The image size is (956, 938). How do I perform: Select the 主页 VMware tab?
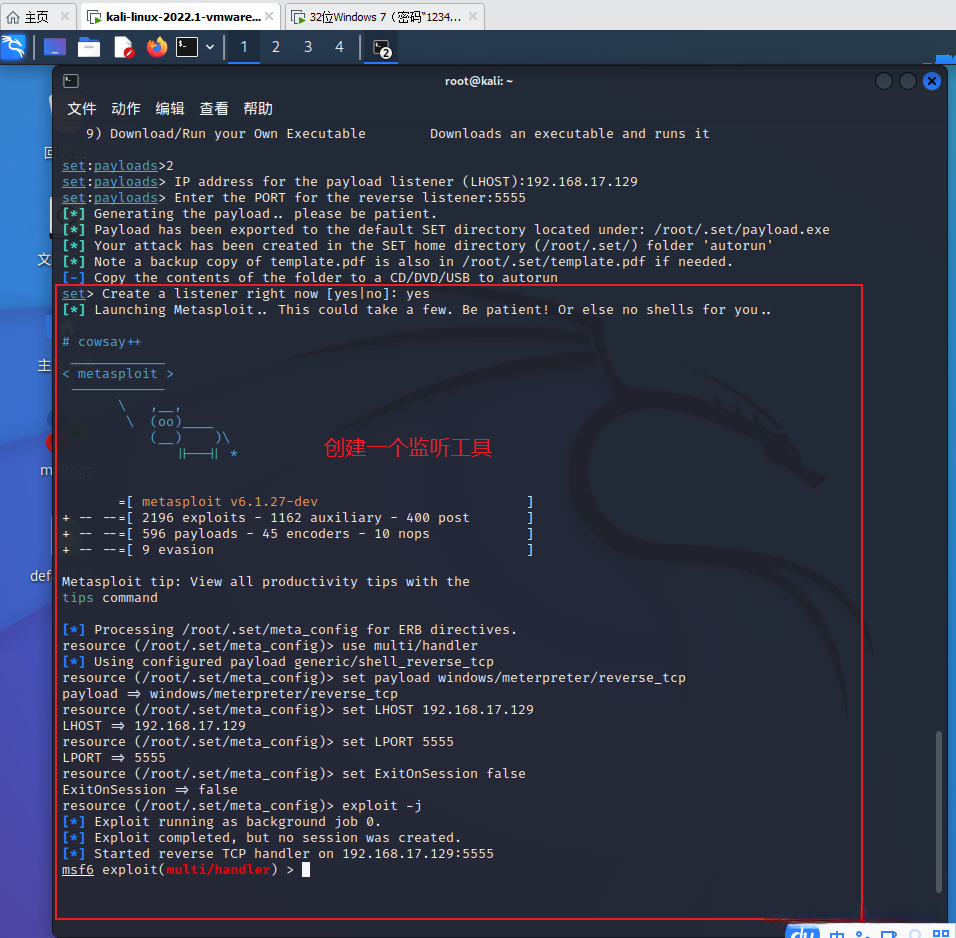pyautogui.click(x=36, y=16)
